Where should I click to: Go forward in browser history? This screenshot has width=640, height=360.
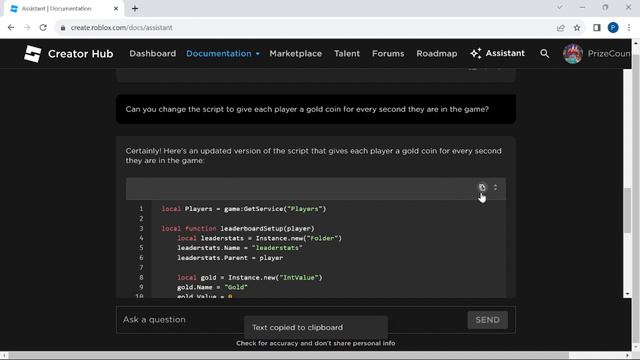[x=27, y=28]
